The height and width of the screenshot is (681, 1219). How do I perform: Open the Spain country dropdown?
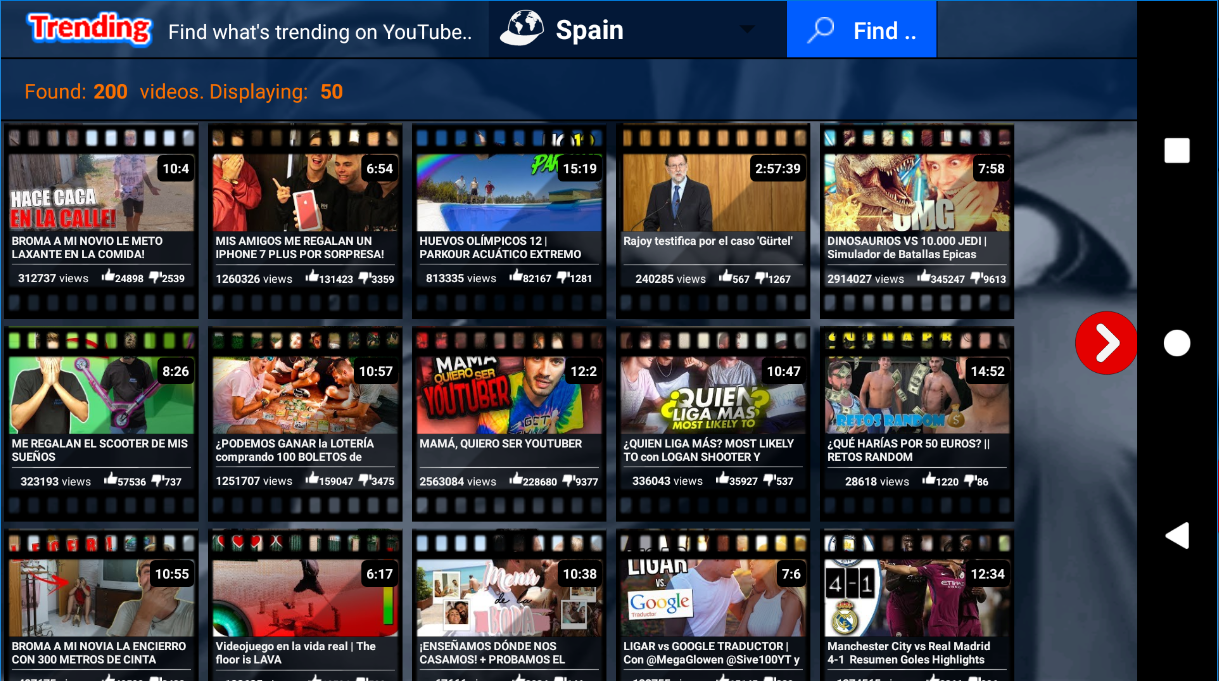coord(638,29)
